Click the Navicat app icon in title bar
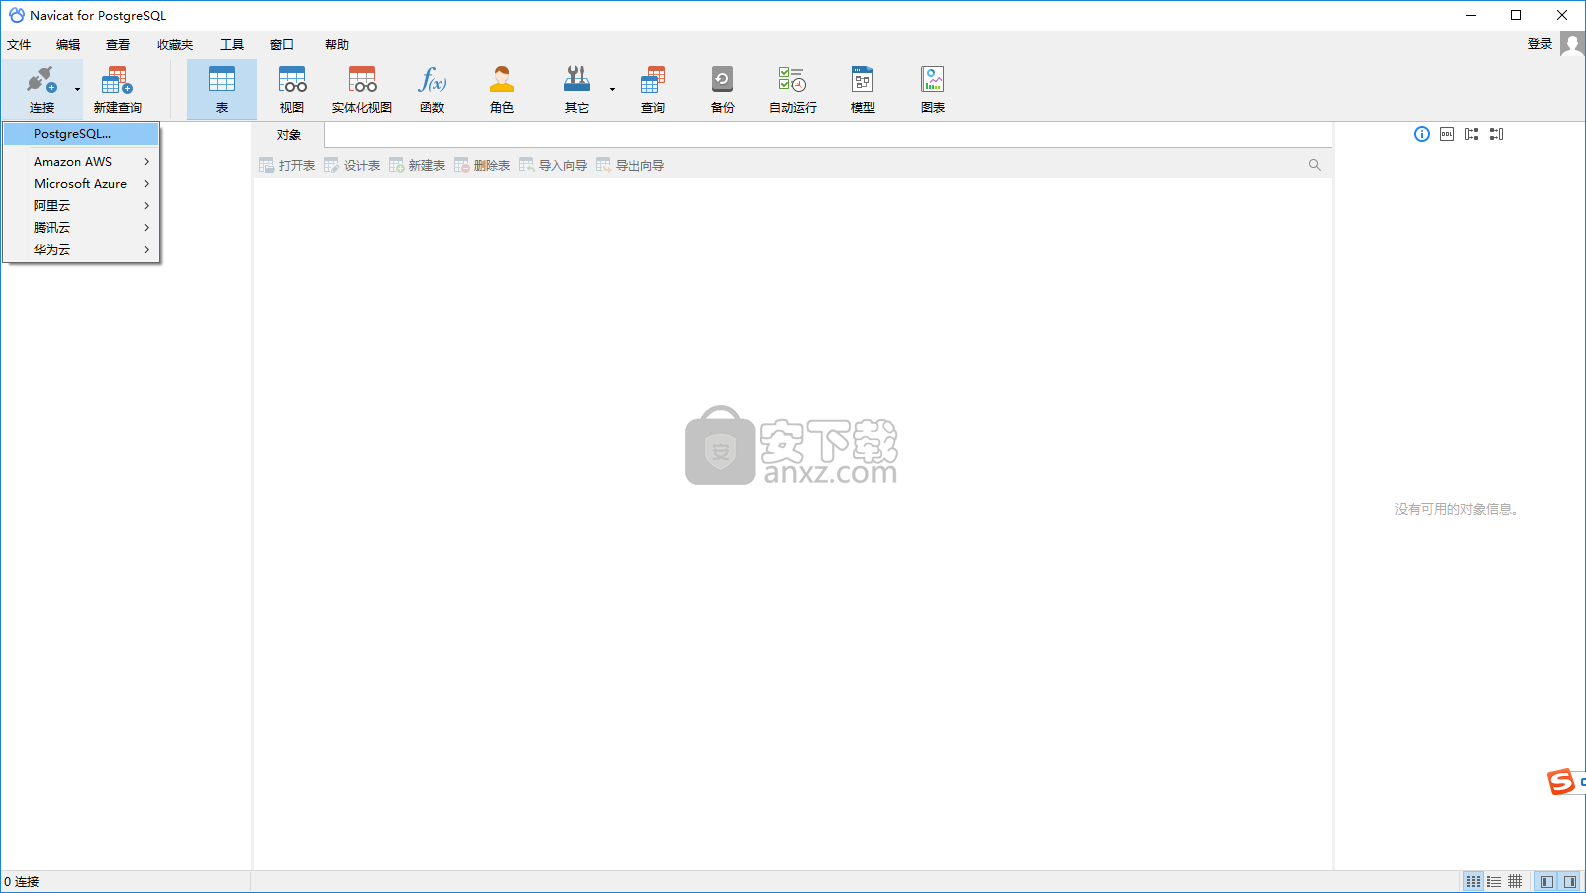Screen dimensions: 1586x893 16,15
